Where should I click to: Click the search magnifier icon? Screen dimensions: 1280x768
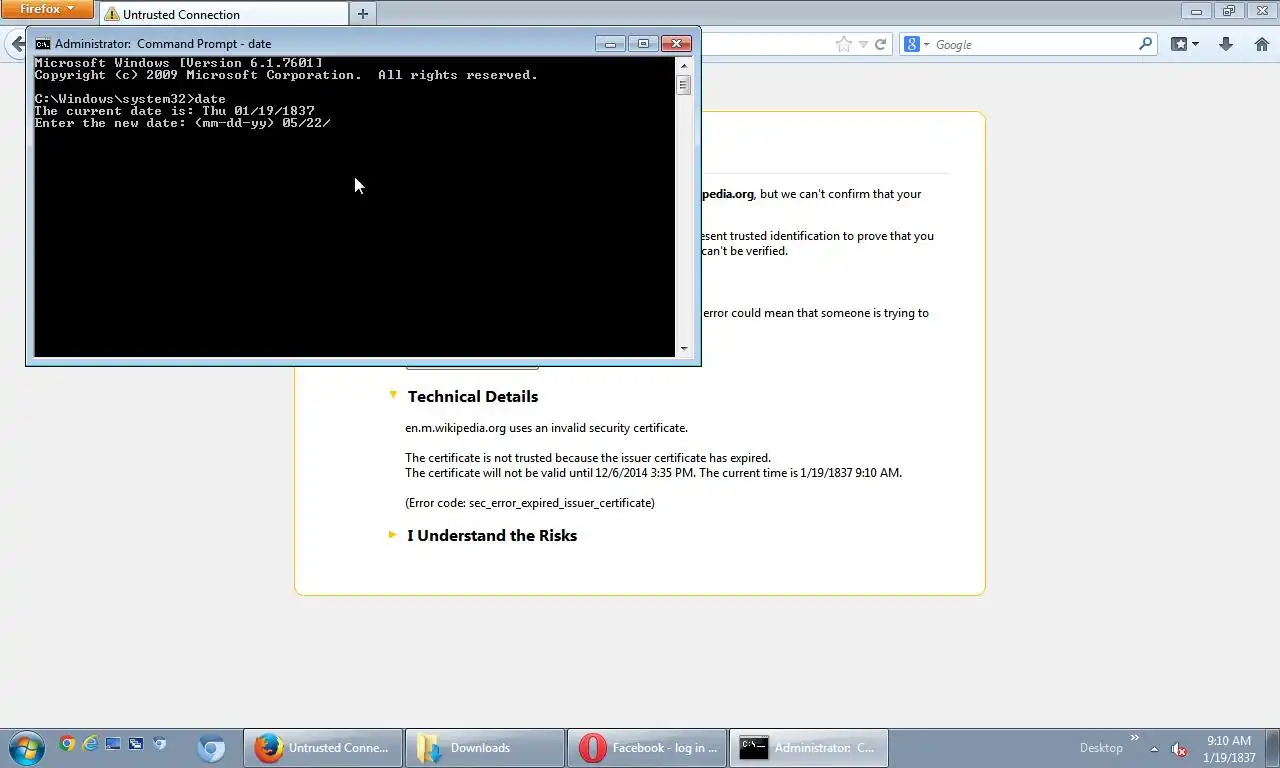point(1146,44)
